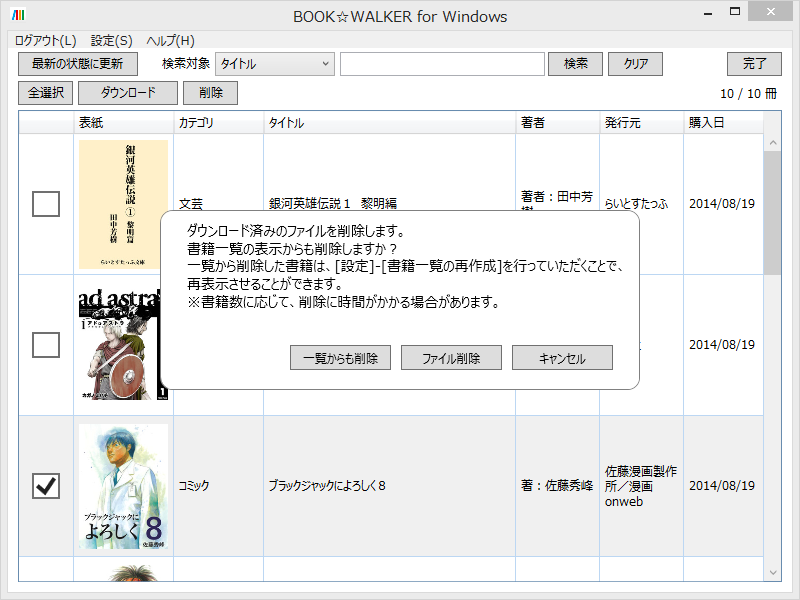Click the 最新の状態に更新 button
This screenshot has width=800, height=600.
[x=80, y=64]
